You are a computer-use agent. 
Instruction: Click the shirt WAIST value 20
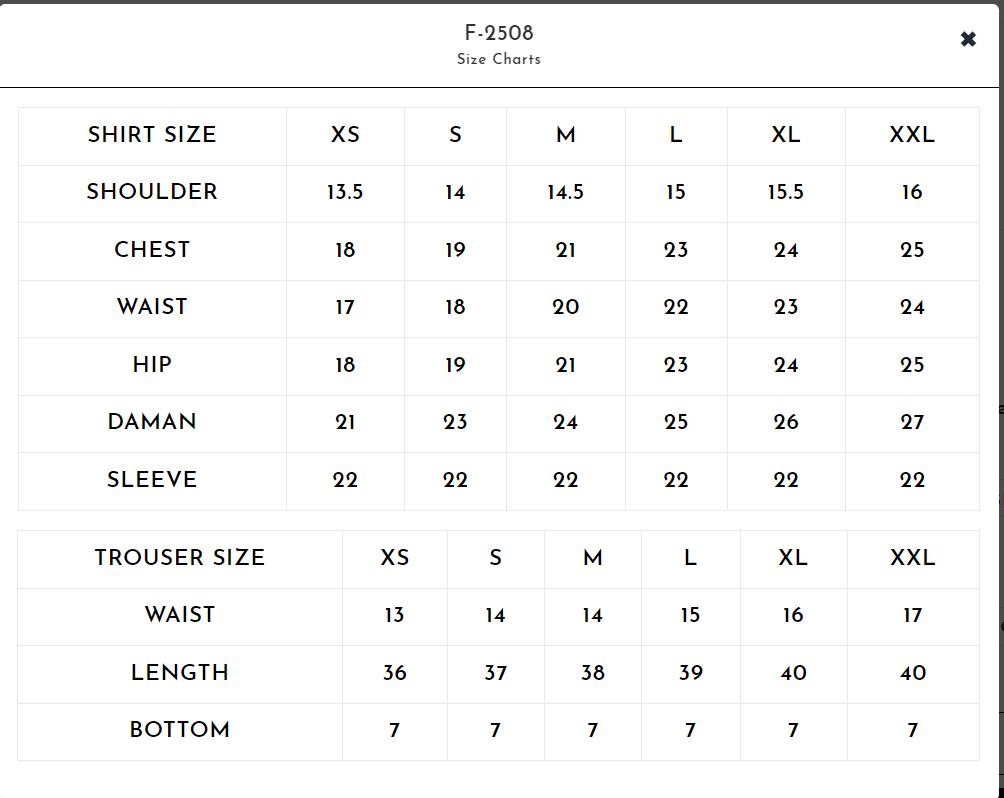(x=565, y=307)
